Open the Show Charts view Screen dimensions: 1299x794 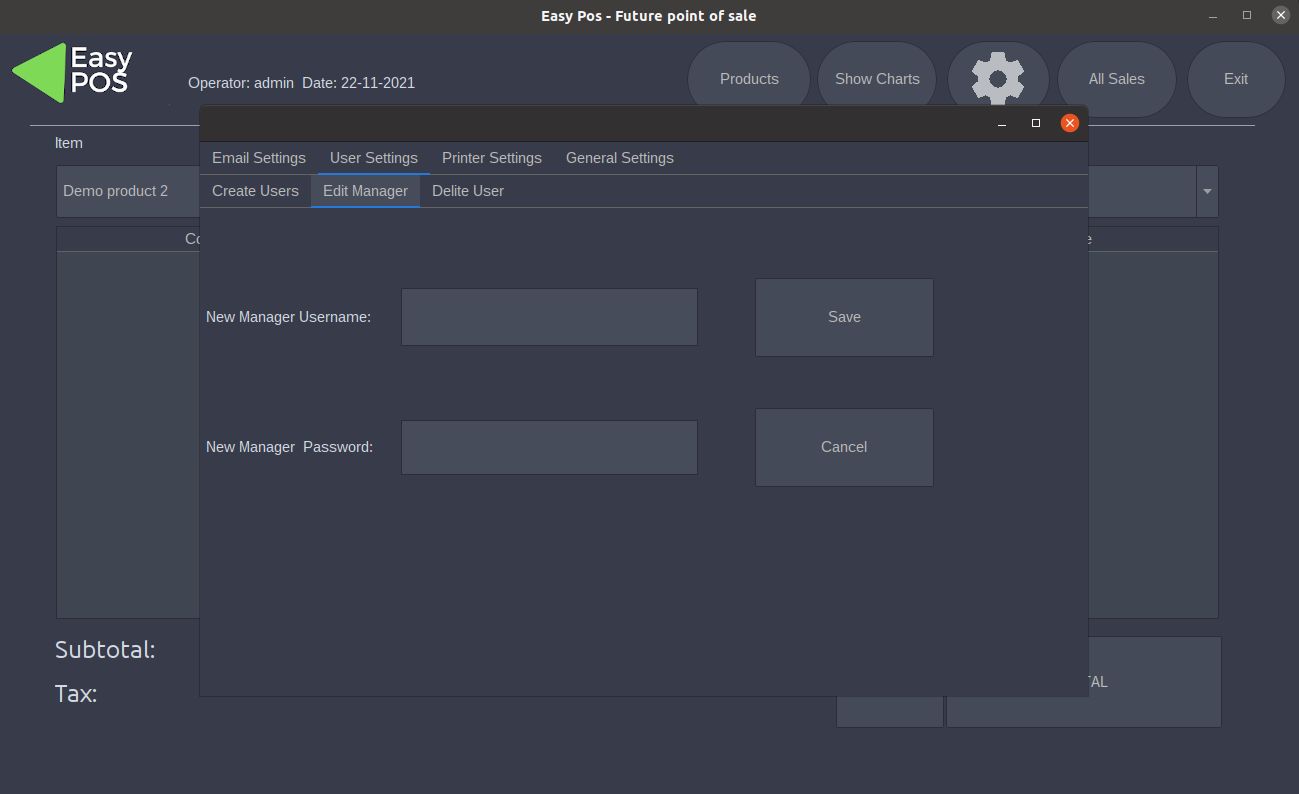point(877,79)
